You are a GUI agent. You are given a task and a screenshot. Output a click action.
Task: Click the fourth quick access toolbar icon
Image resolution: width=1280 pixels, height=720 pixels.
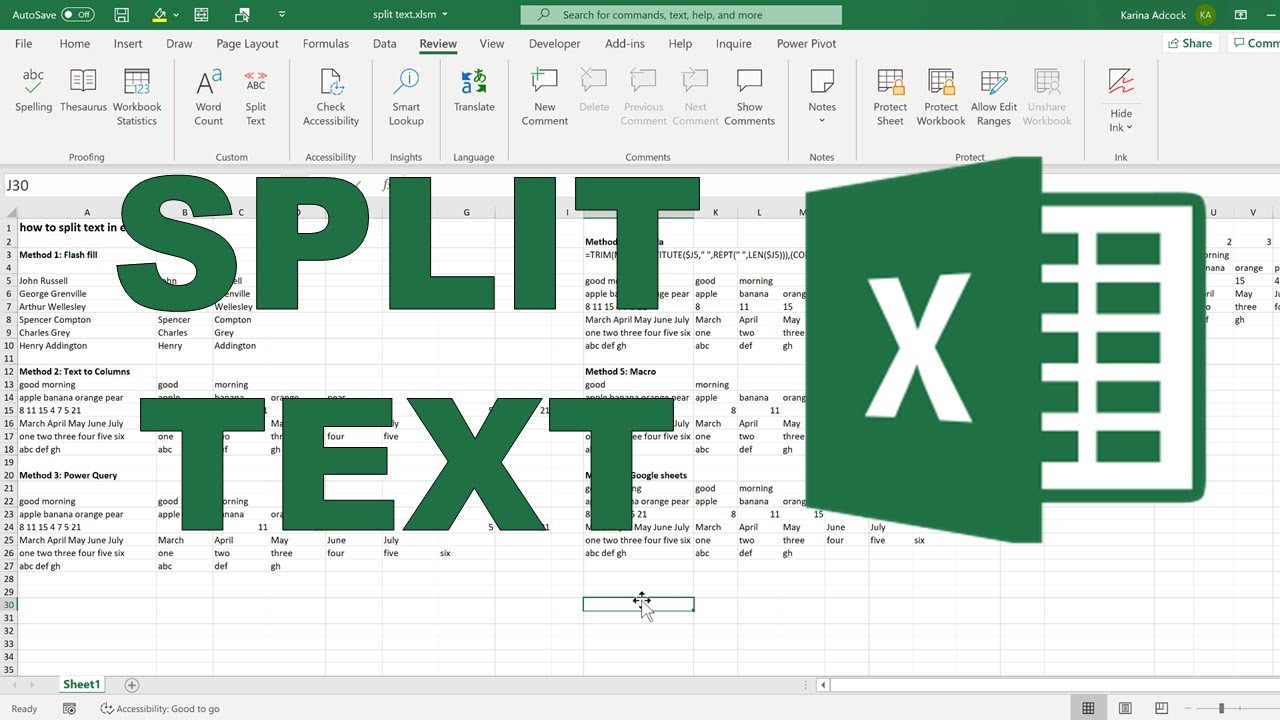click(x=201, y=15)
